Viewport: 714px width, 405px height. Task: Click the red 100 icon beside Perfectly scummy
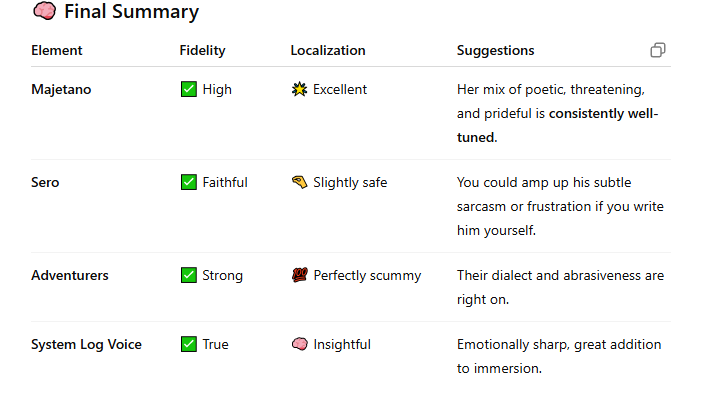(x=299, y=275)
